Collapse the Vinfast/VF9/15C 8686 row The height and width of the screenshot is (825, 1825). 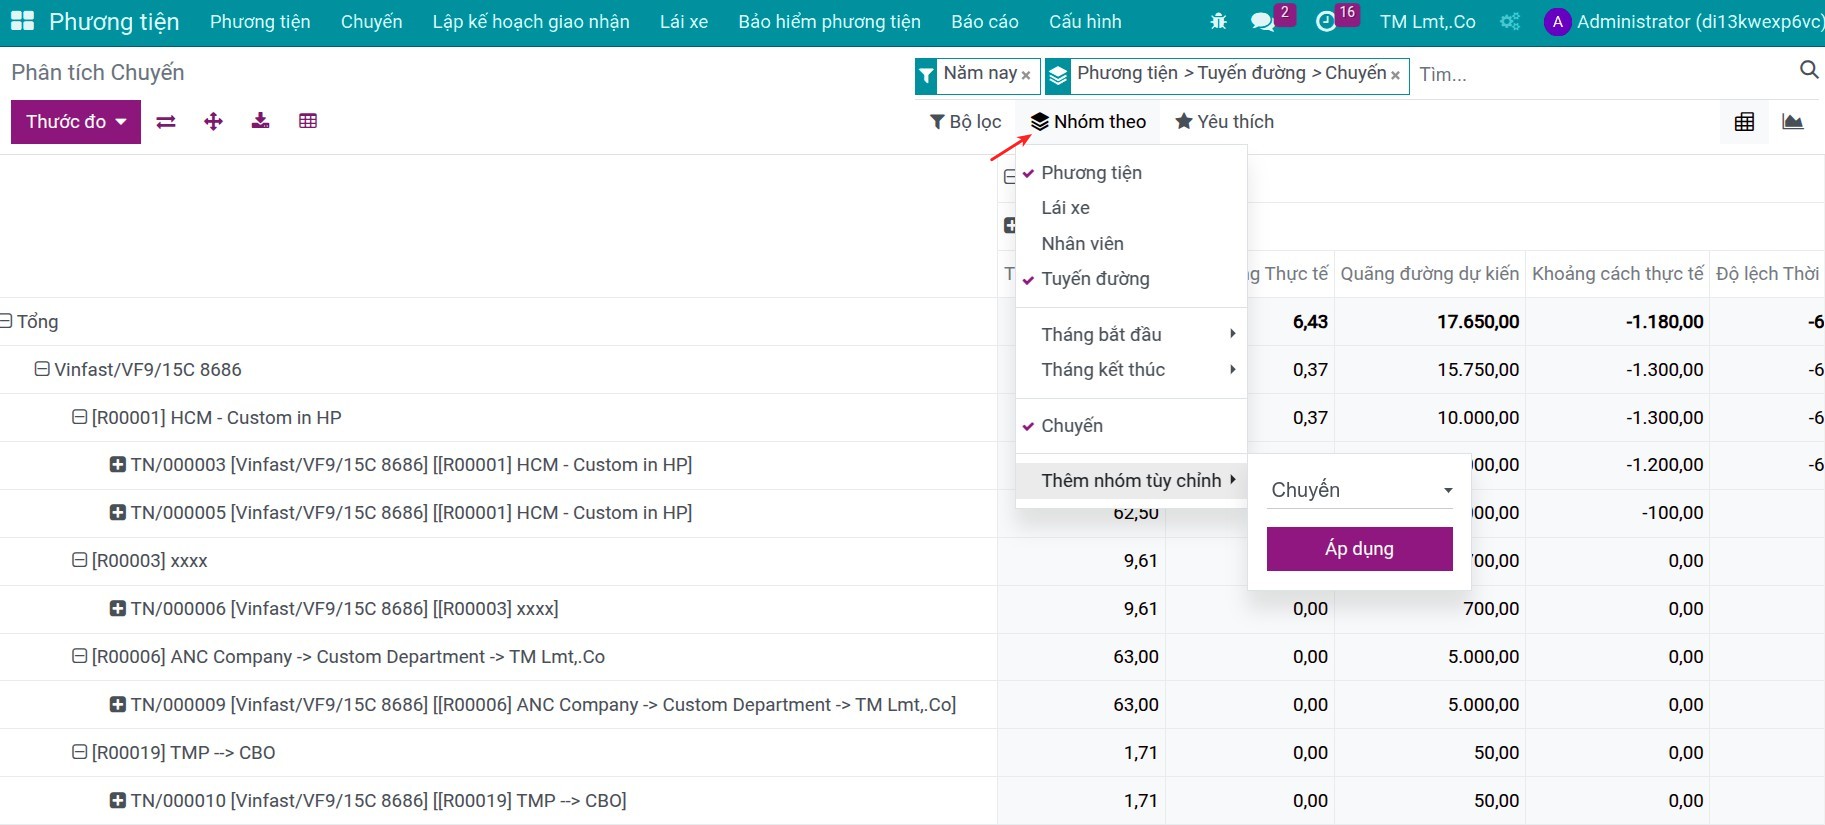[x=42, y=369]
